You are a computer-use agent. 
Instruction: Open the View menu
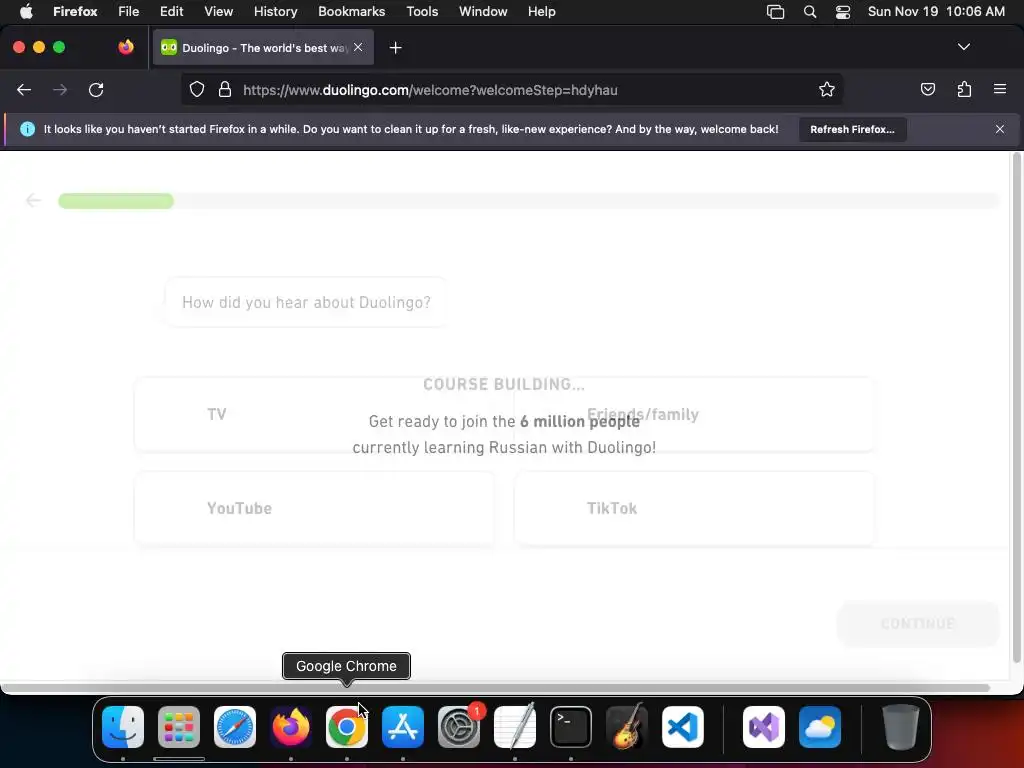point(218,11)
